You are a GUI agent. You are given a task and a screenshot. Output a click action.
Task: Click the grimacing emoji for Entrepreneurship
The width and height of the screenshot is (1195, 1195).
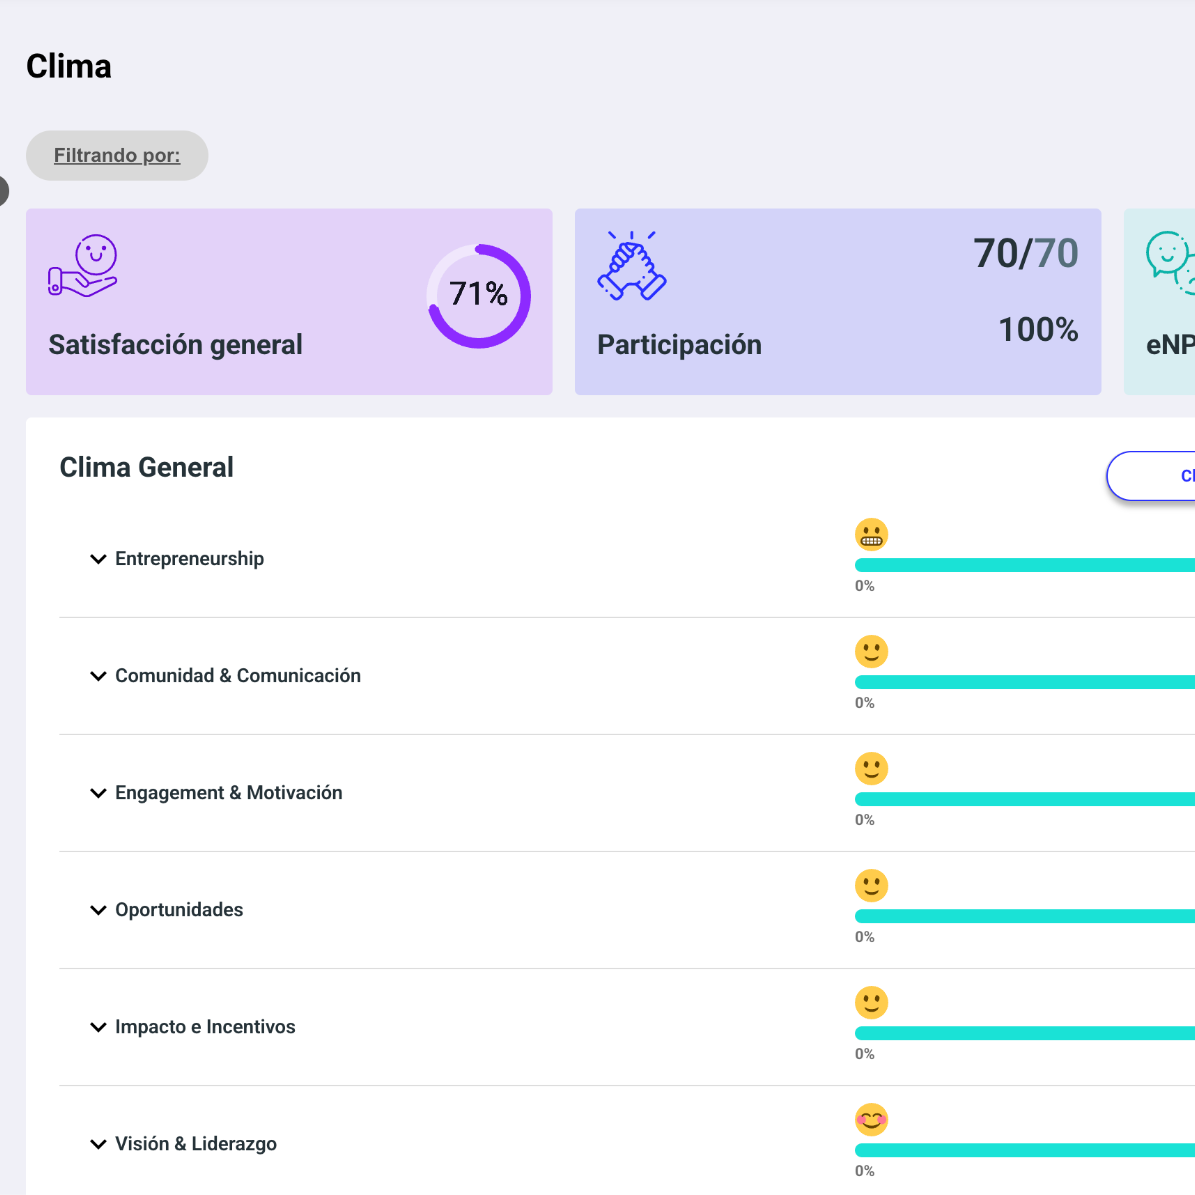click(x=871, y=535)
